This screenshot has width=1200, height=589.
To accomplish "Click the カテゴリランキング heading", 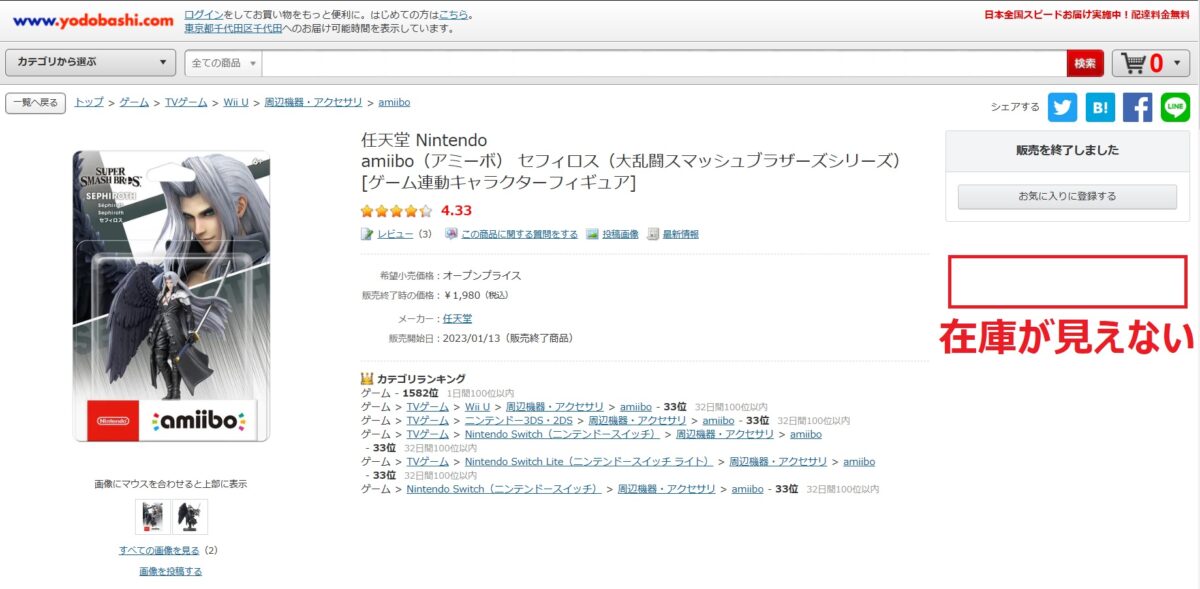I will [421, 379].
